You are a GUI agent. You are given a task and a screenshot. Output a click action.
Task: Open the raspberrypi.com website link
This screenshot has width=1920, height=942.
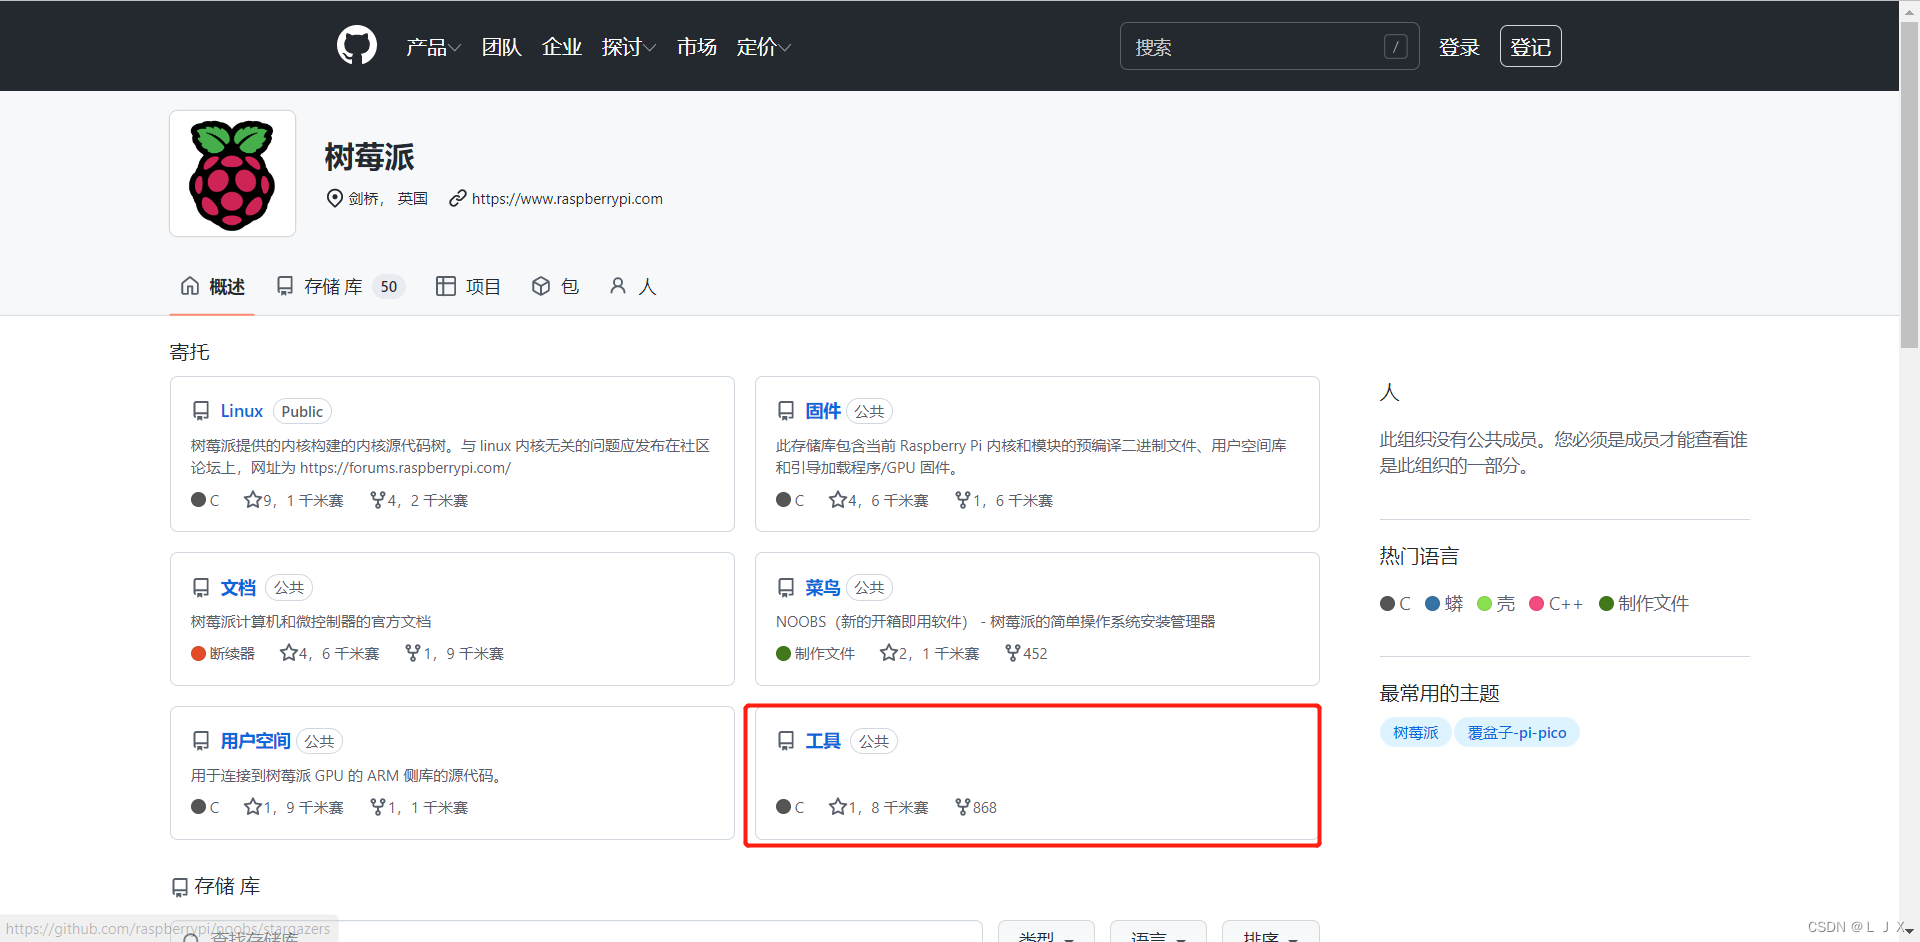(567, 198)
